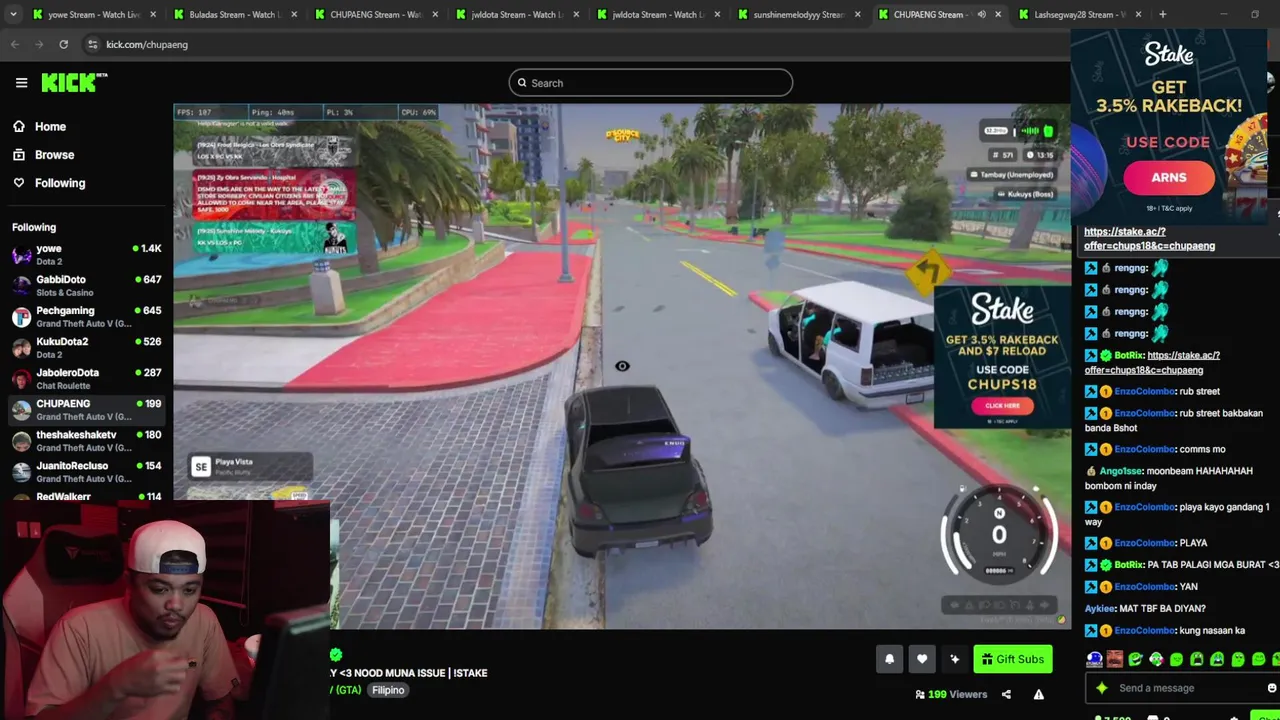Open JaboleroDota Chat Roulette channel
This screenshot has height=720, width=1280.
tap(85, 379)
